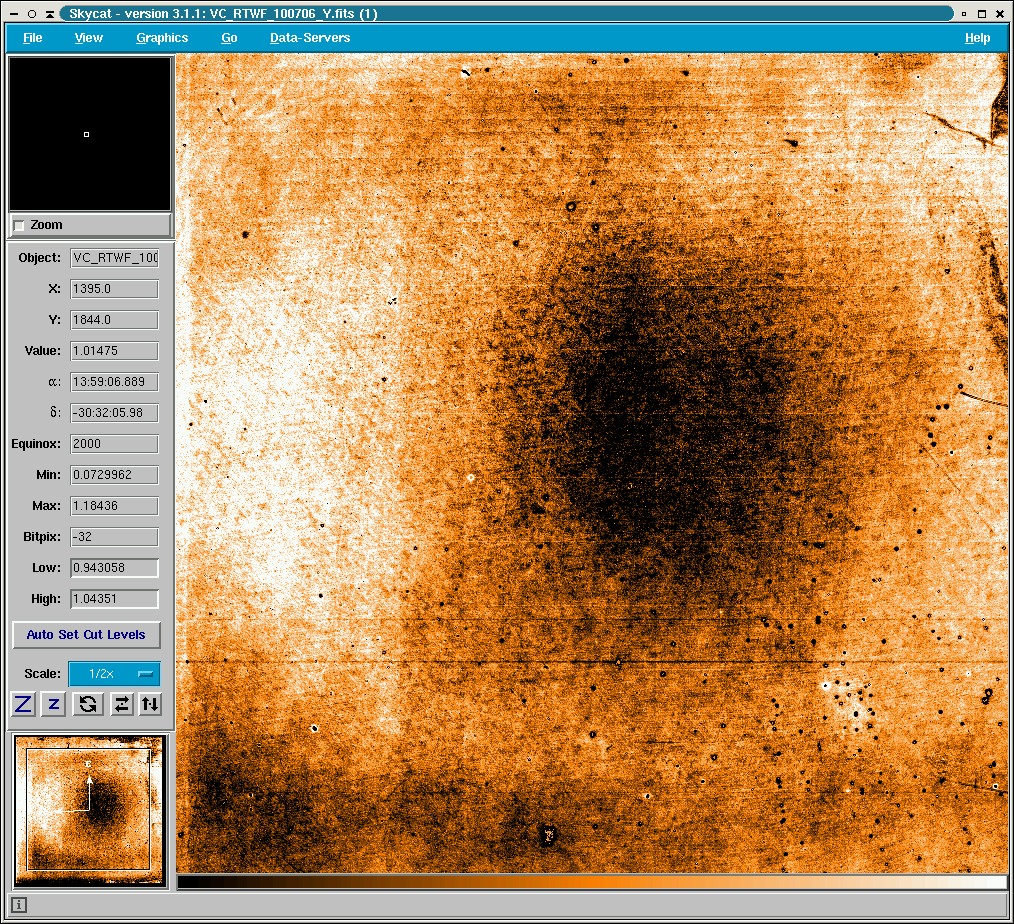Click the pan window thumbnail image
The width and height of the screenshot is (1014, 924).
click(89, 809)
